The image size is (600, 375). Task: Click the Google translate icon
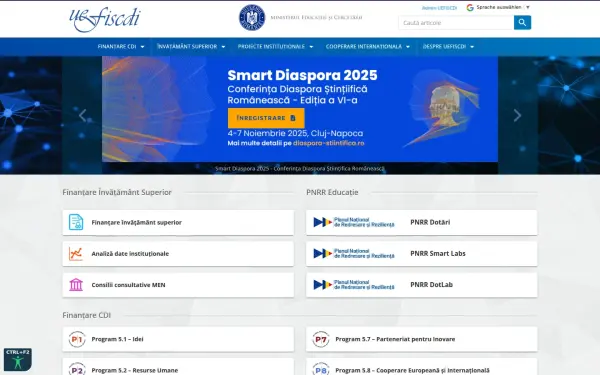[x=470, y=7]
